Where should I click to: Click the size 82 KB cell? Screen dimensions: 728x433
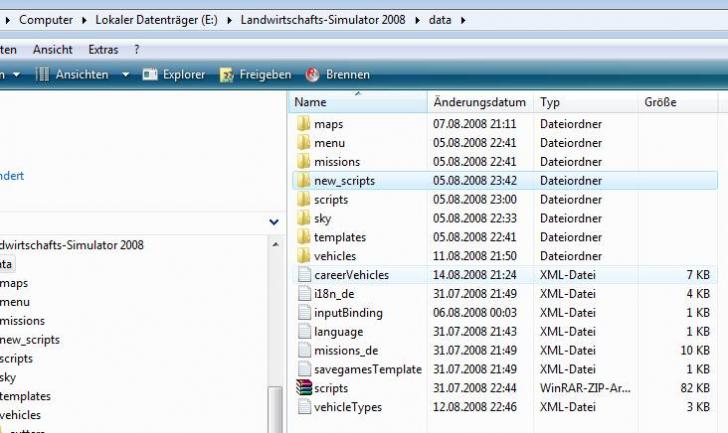(695, 388)
